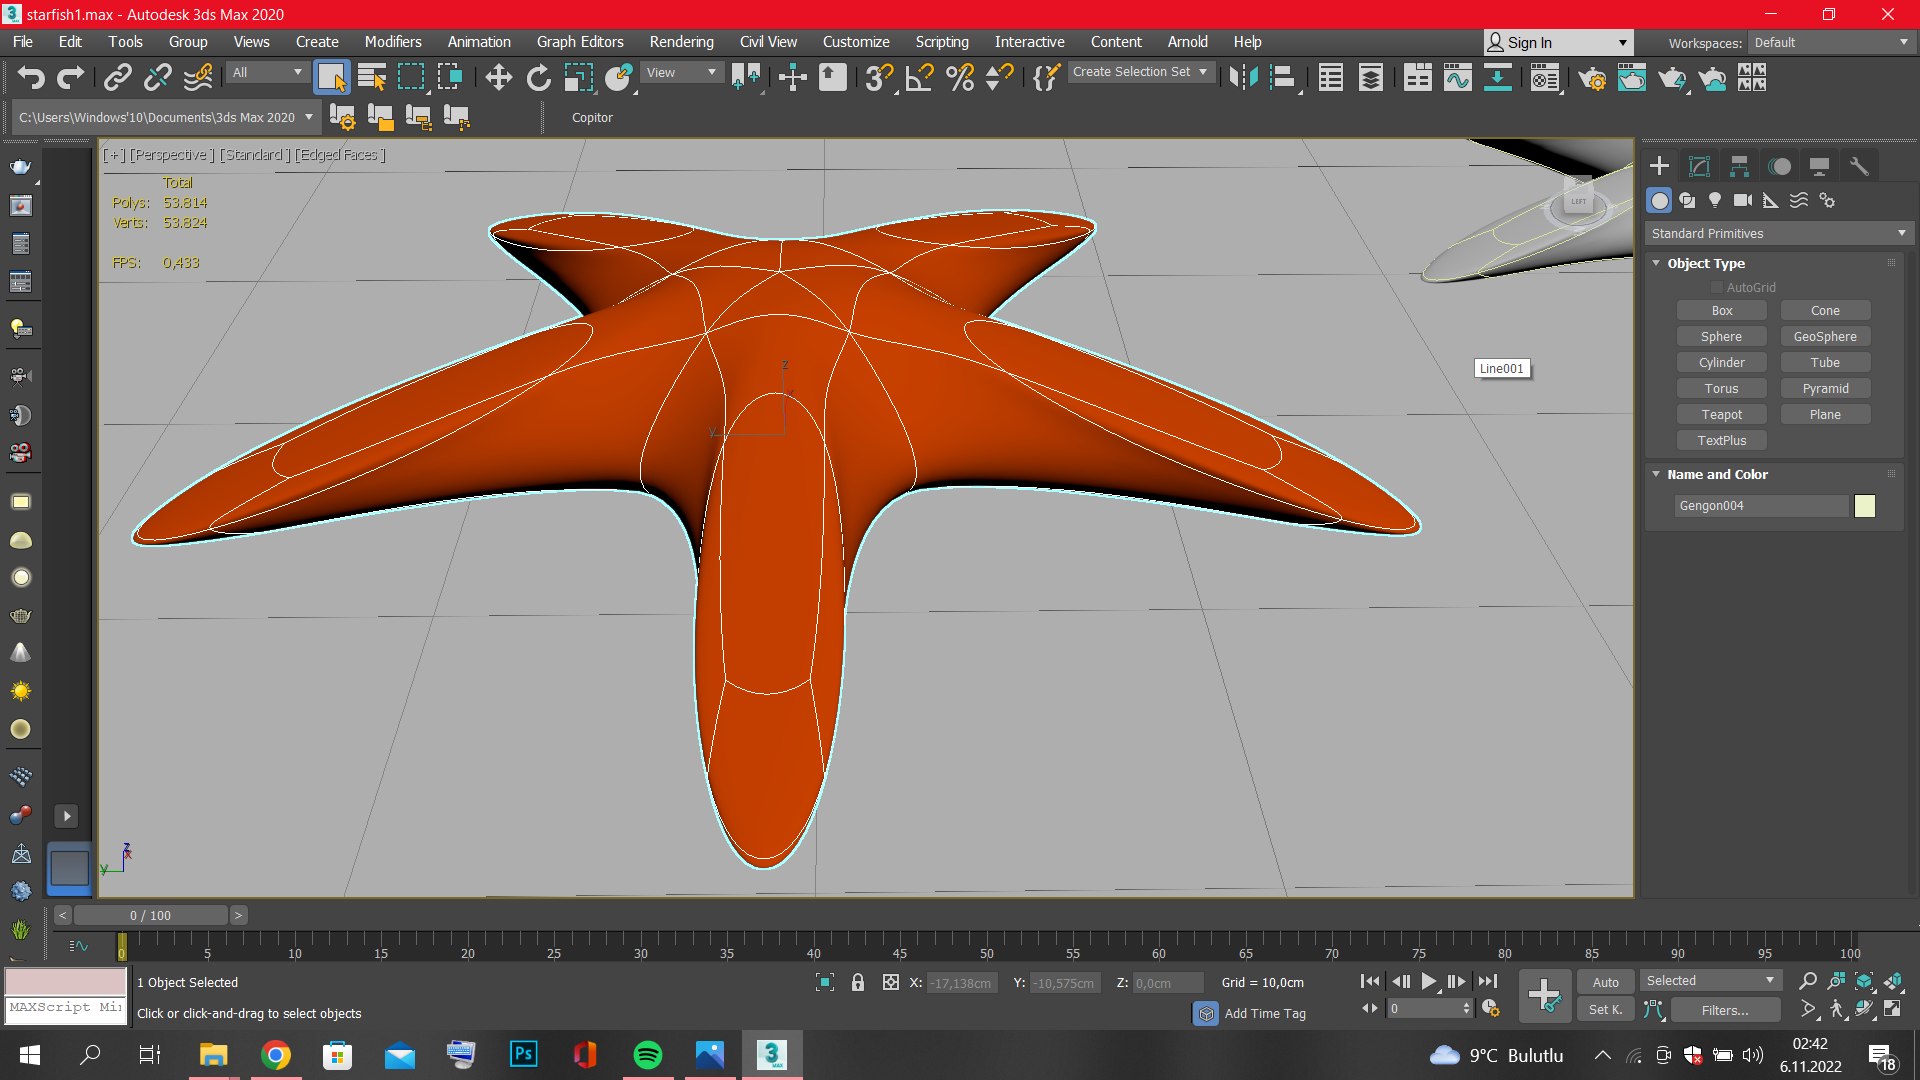The image size is (1920, 1080).
Task: Open the Graph Editors menu
Action: pyautogui.click(x=580, y=42)
